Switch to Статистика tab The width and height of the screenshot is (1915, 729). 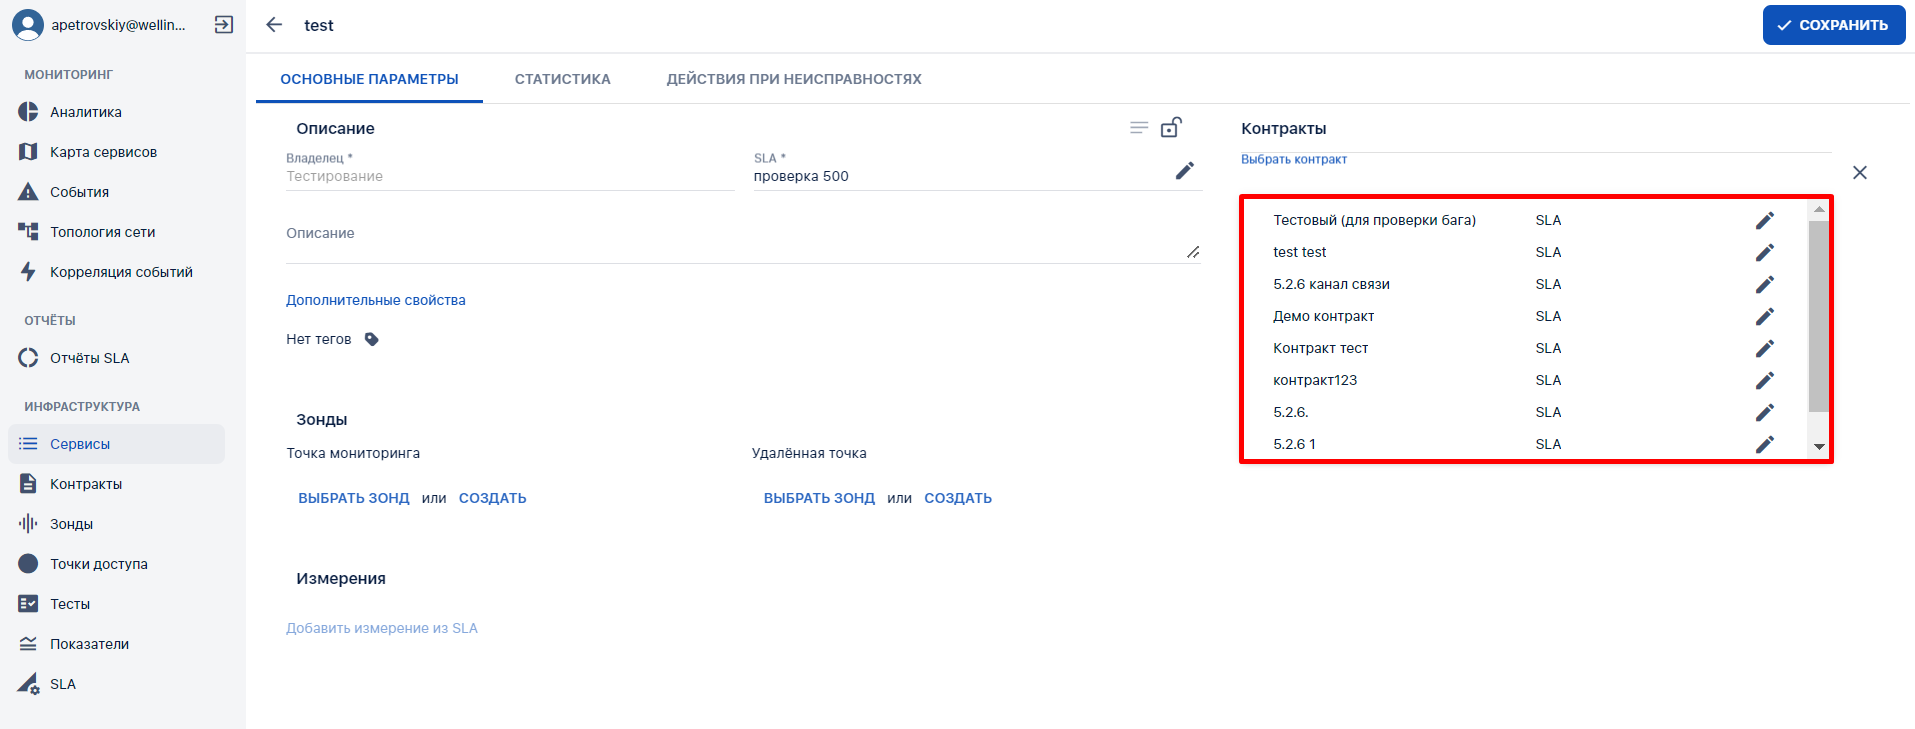(562, 79)
